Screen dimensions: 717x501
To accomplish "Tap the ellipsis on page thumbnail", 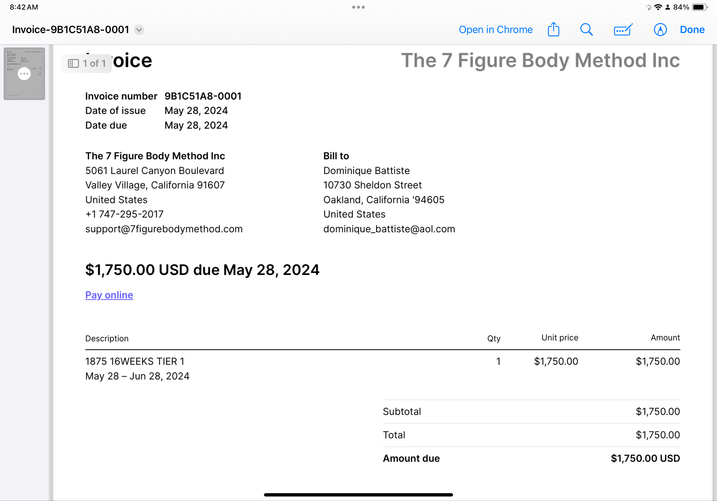I will coord(24,74).
